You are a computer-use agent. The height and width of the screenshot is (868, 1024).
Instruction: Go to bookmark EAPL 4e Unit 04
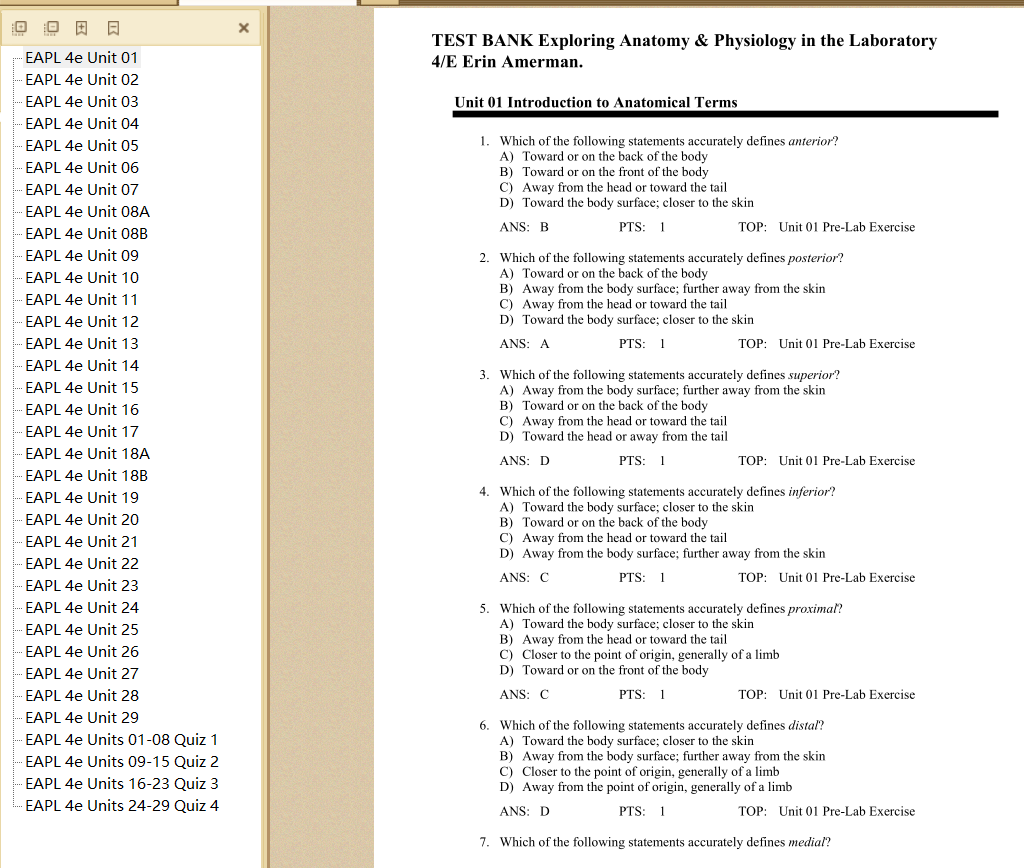click(82, 123)
